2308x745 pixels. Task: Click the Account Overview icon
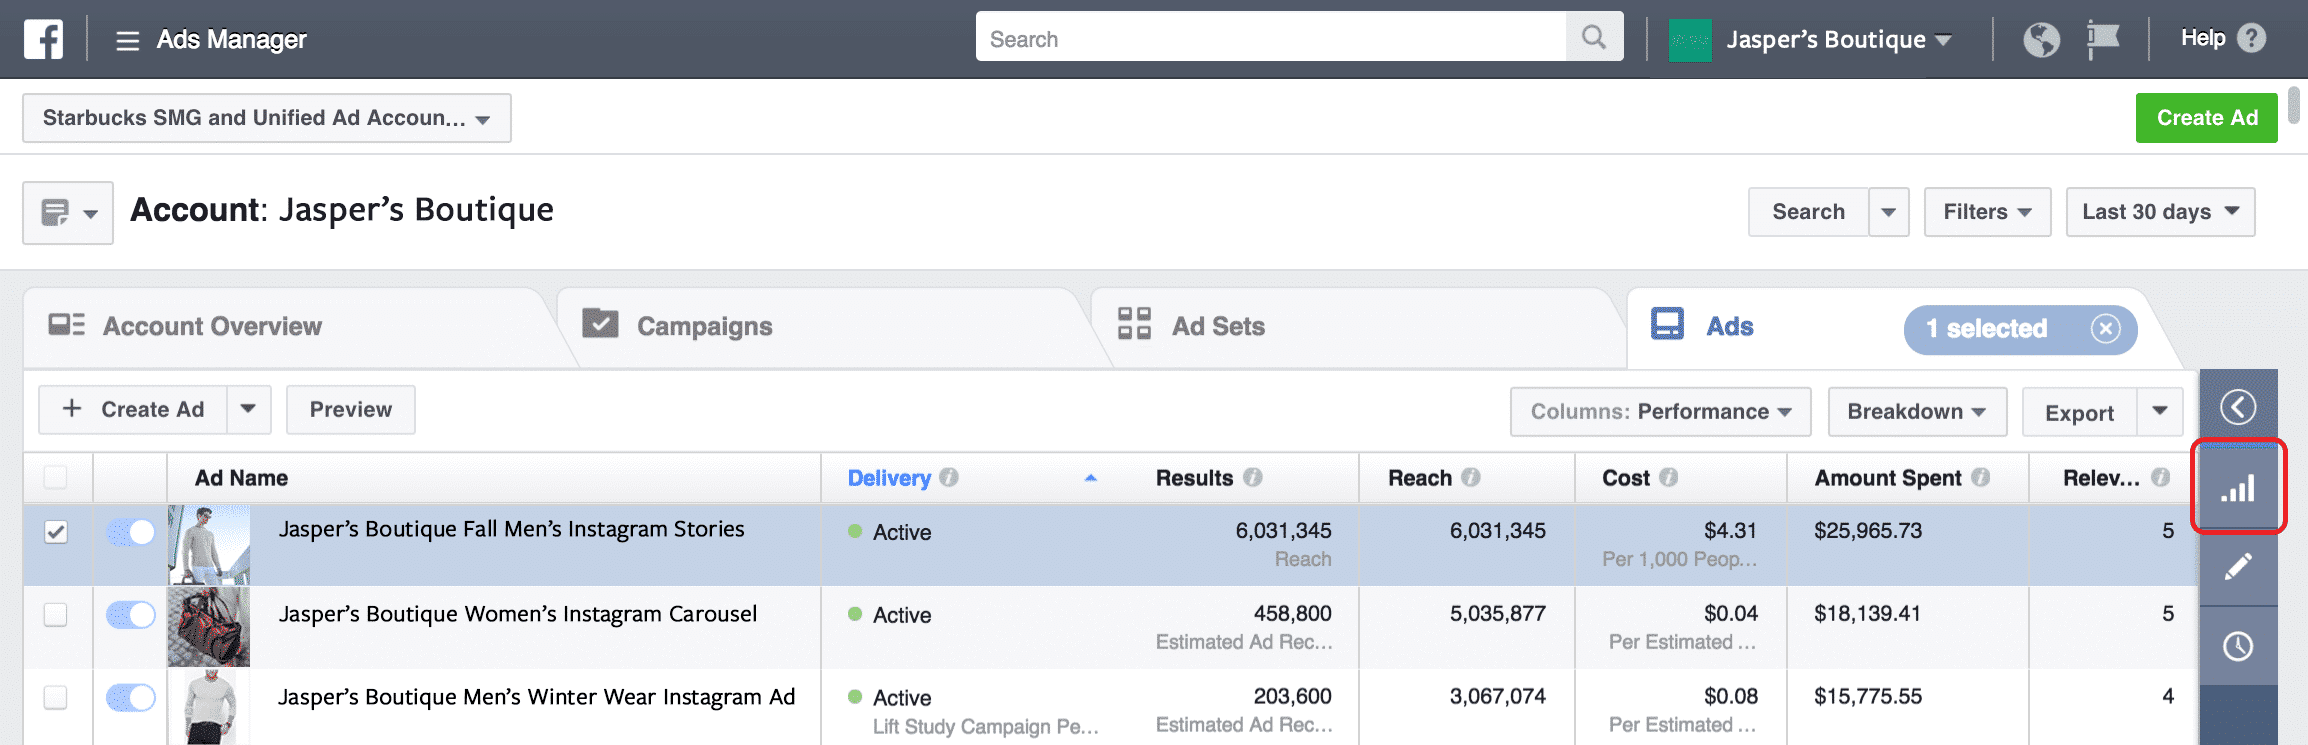click(x=66, y=324)
